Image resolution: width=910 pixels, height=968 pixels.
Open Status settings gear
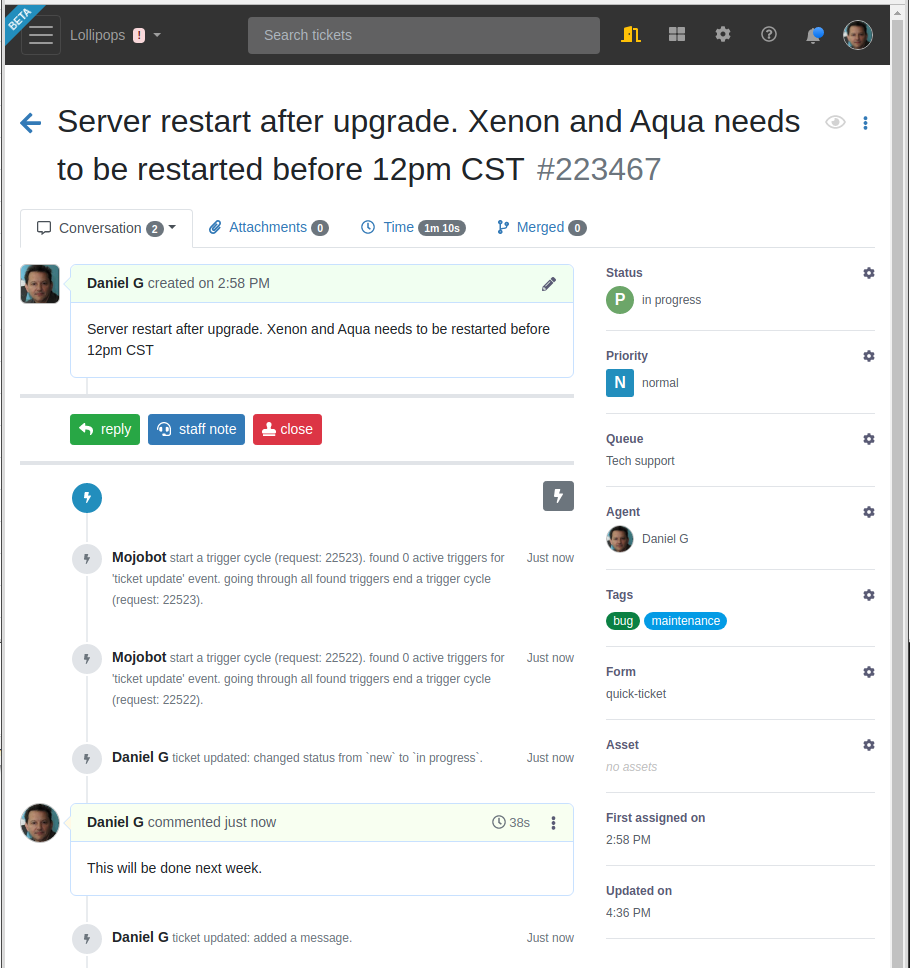click(869, 273)
